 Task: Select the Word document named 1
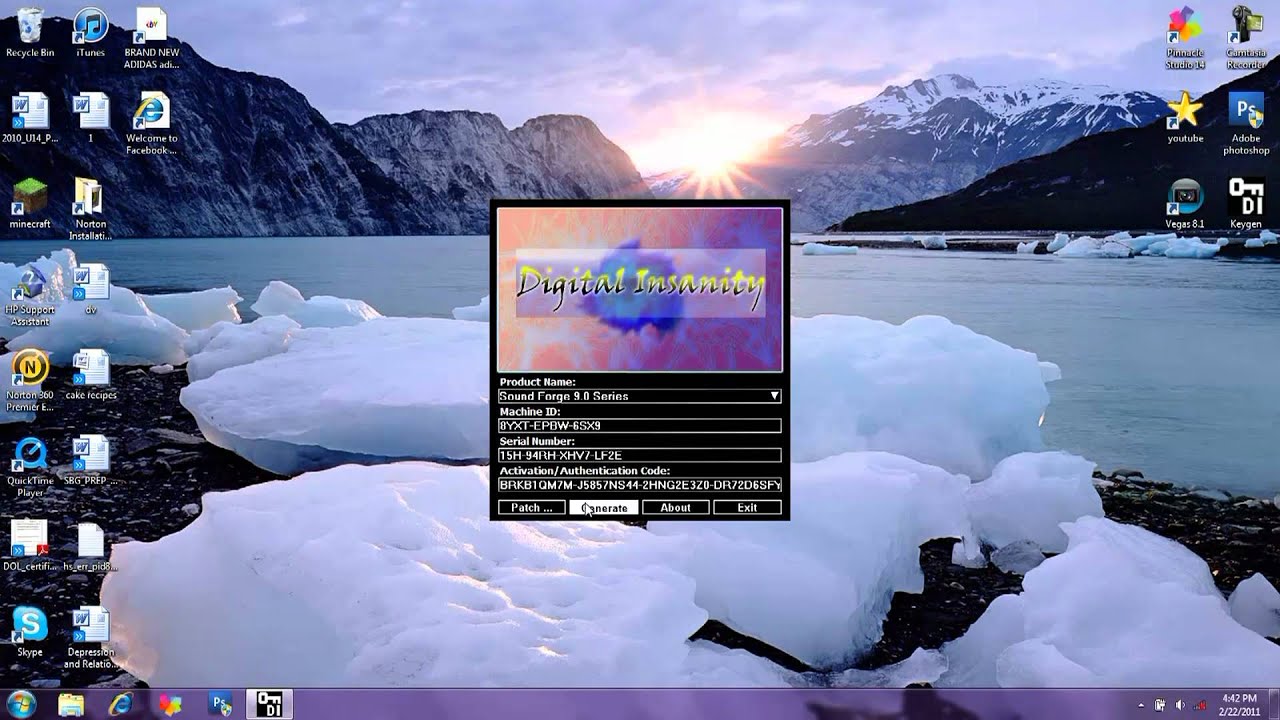click(90, 118)
